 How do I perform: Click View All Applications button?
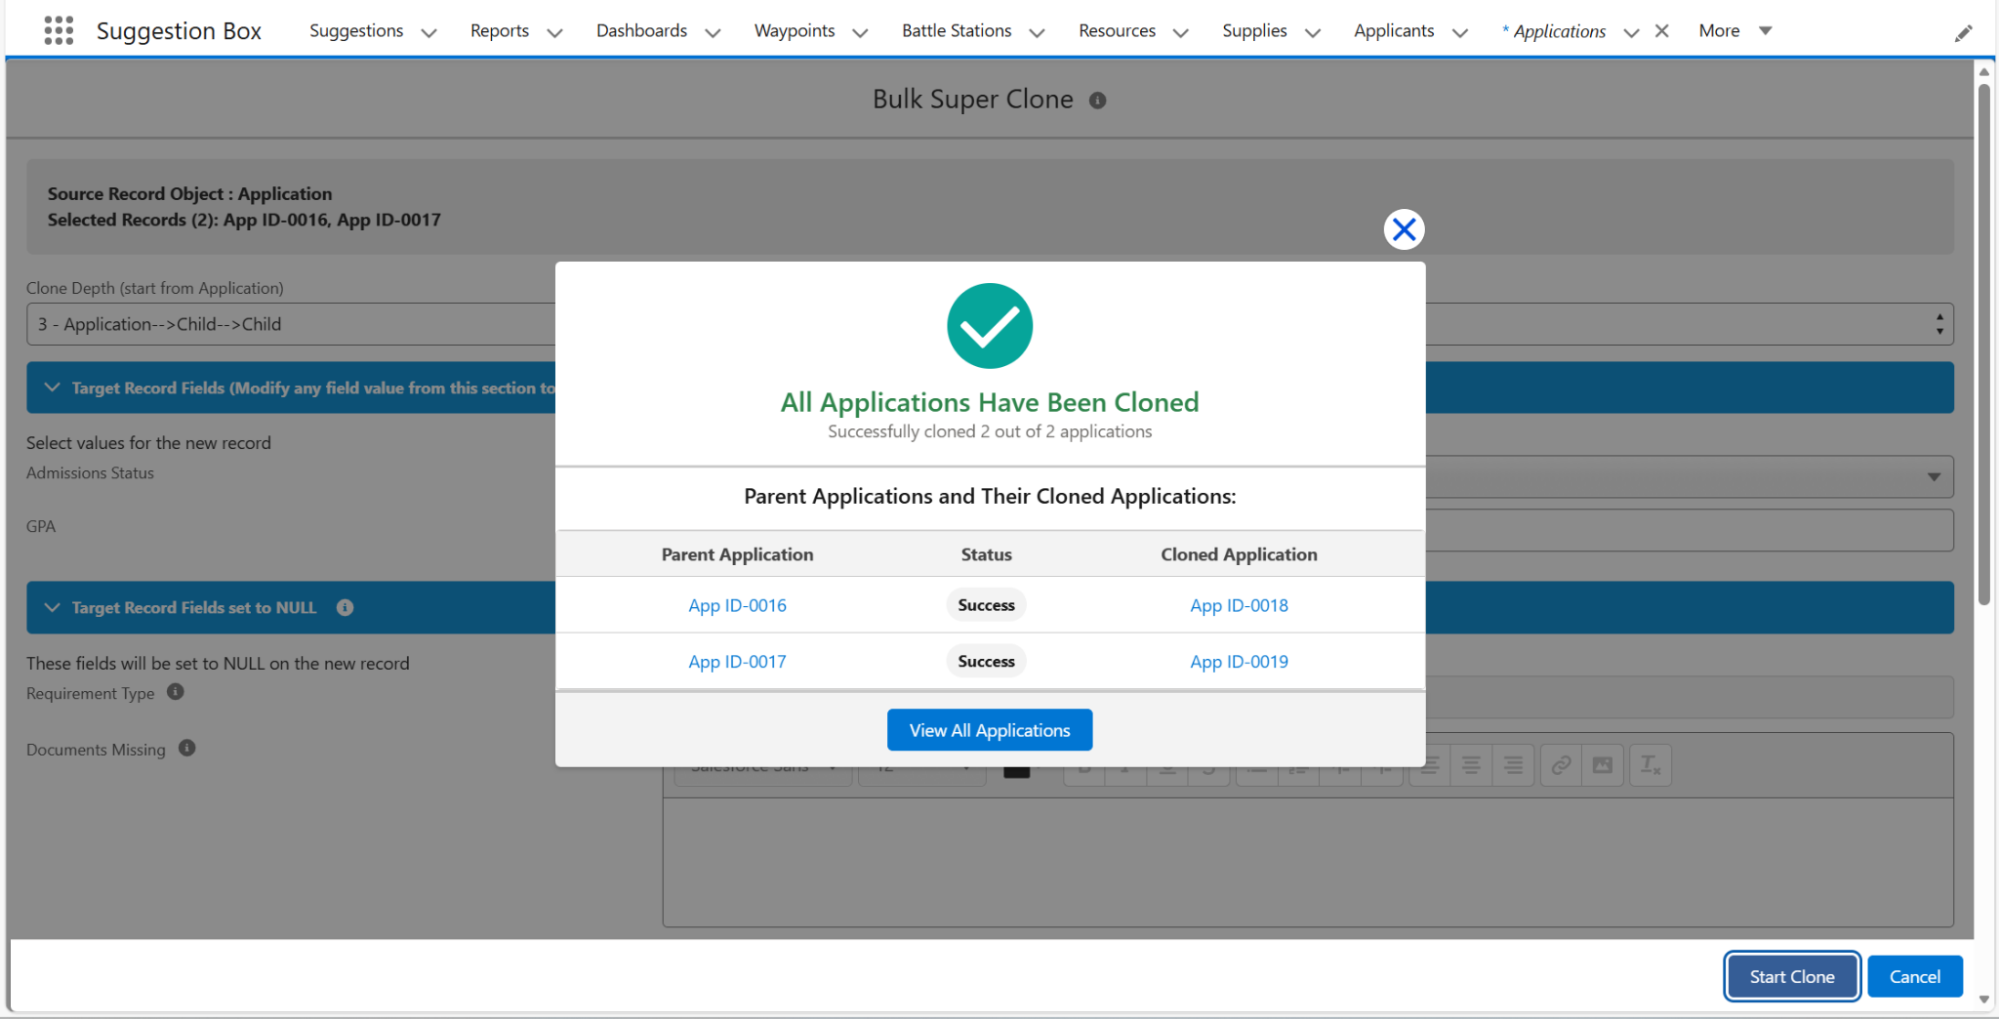(989, 730)
